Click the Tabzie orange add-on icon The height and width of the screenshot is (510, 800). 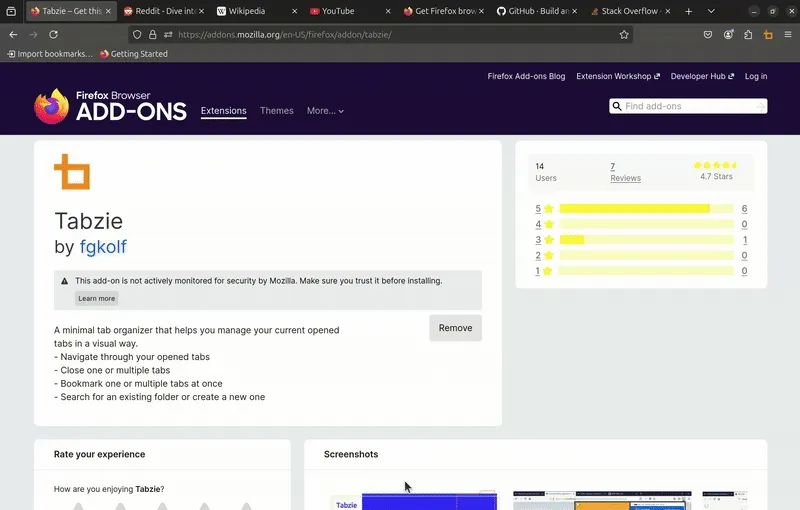[72, 172]
